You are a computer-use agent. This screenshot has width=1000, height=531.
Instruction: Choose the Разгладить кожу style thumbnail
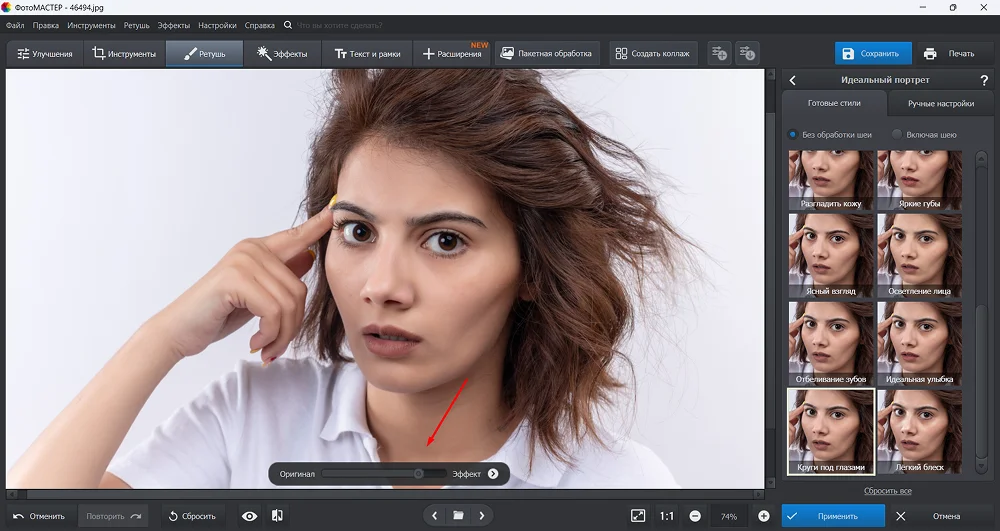[831, 180]
